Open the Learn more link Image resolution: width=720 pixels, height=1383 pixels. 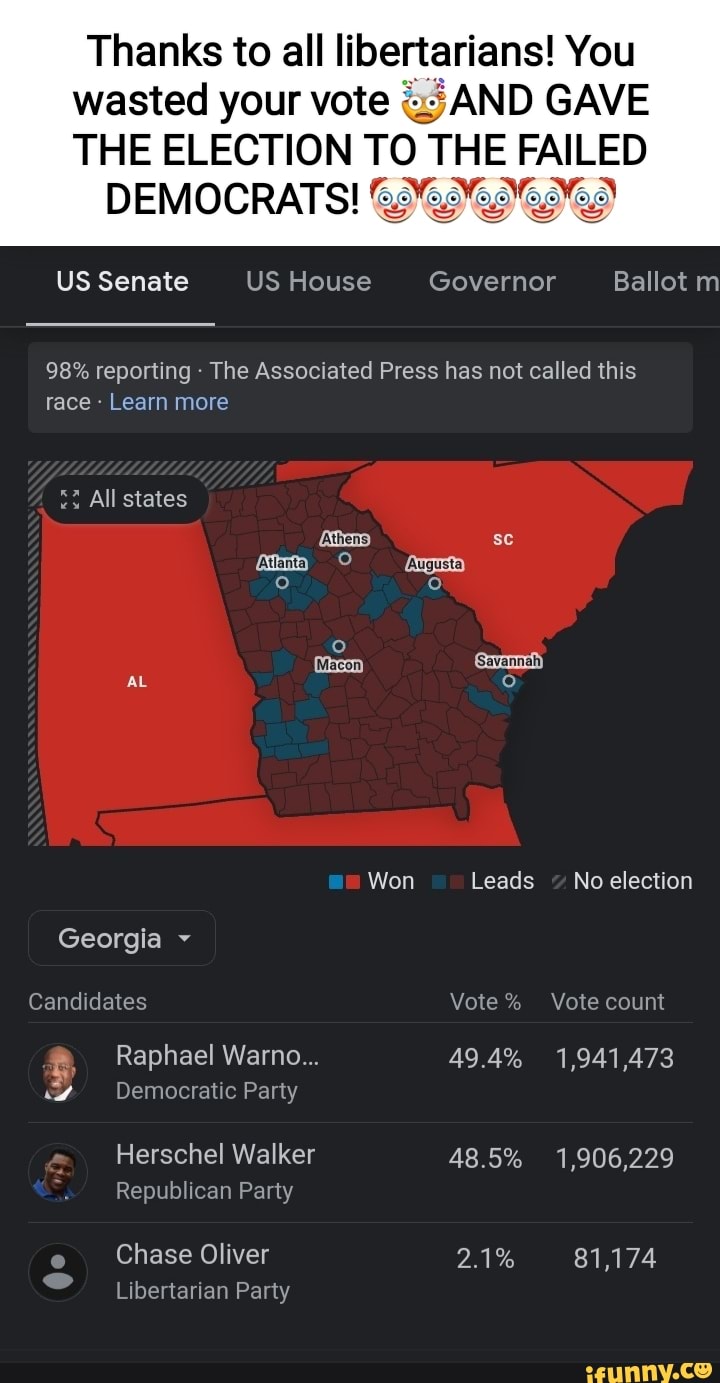(169, 402)
